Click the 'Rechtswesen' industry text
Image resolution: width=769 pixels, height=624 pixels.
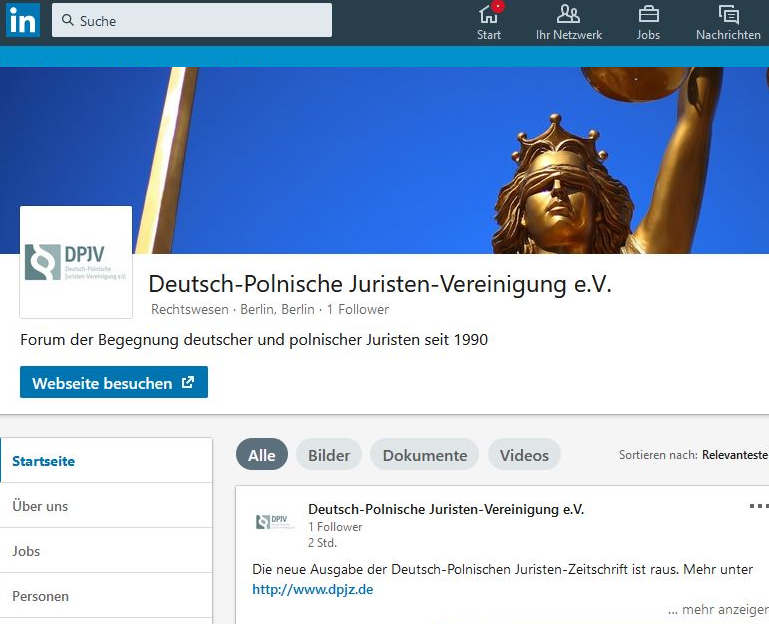[189, 310]
